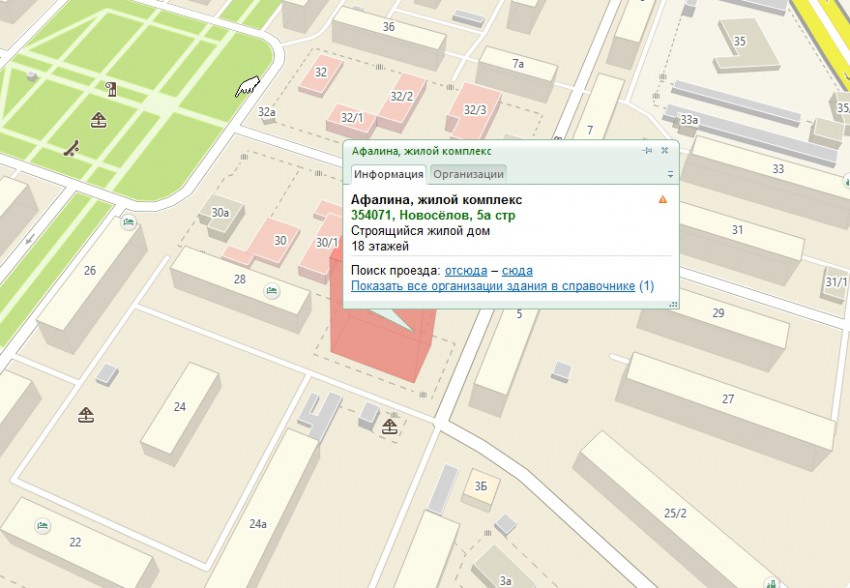
Task: Select the Информация tab
Action: (x=389, y=174)
